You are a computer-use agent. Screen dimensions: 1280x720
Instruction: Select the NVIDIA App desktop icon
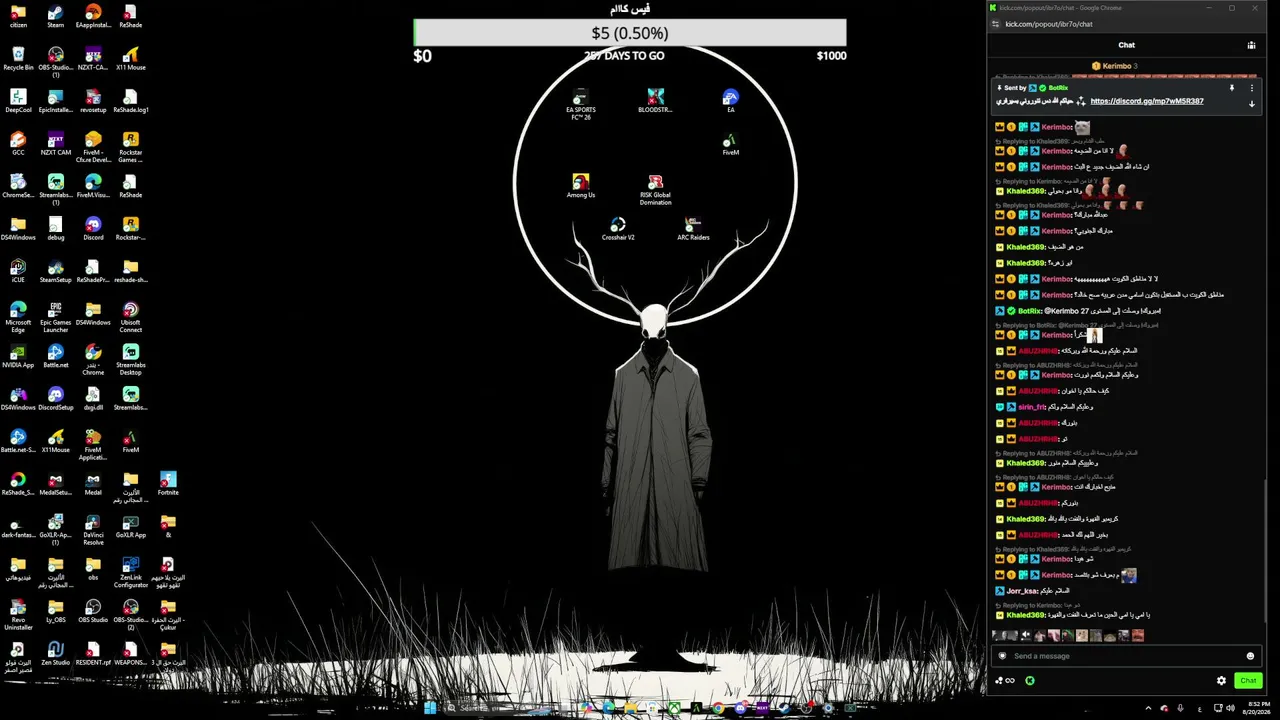pos(18,357)
